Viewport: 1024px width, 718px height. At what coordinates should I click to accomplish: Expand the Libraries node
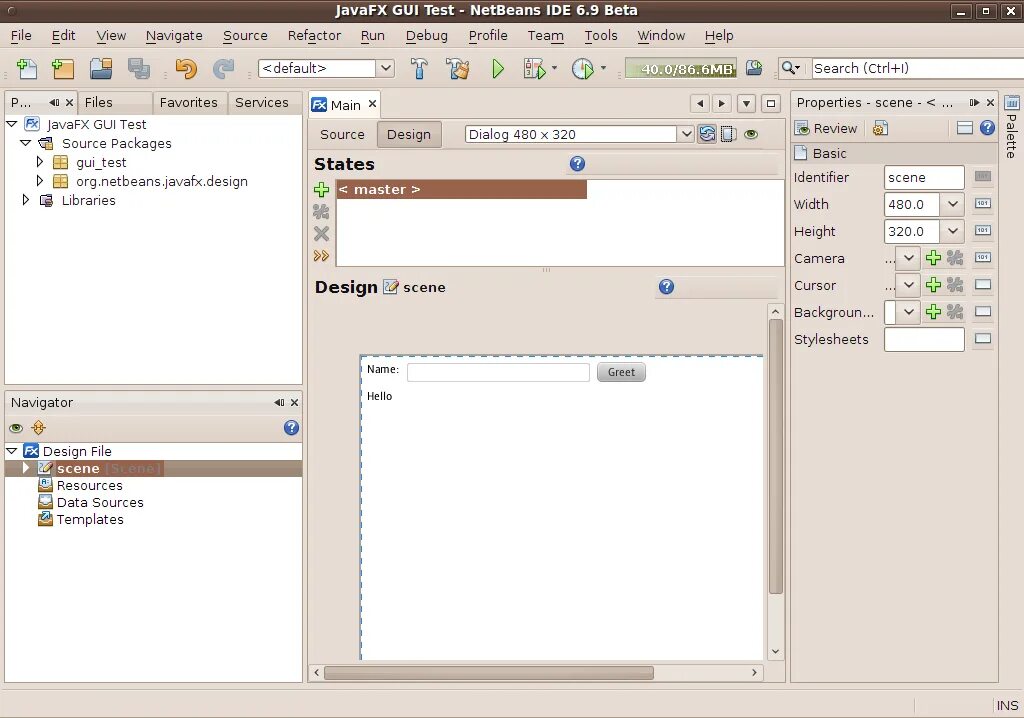(x=25, y=199)
